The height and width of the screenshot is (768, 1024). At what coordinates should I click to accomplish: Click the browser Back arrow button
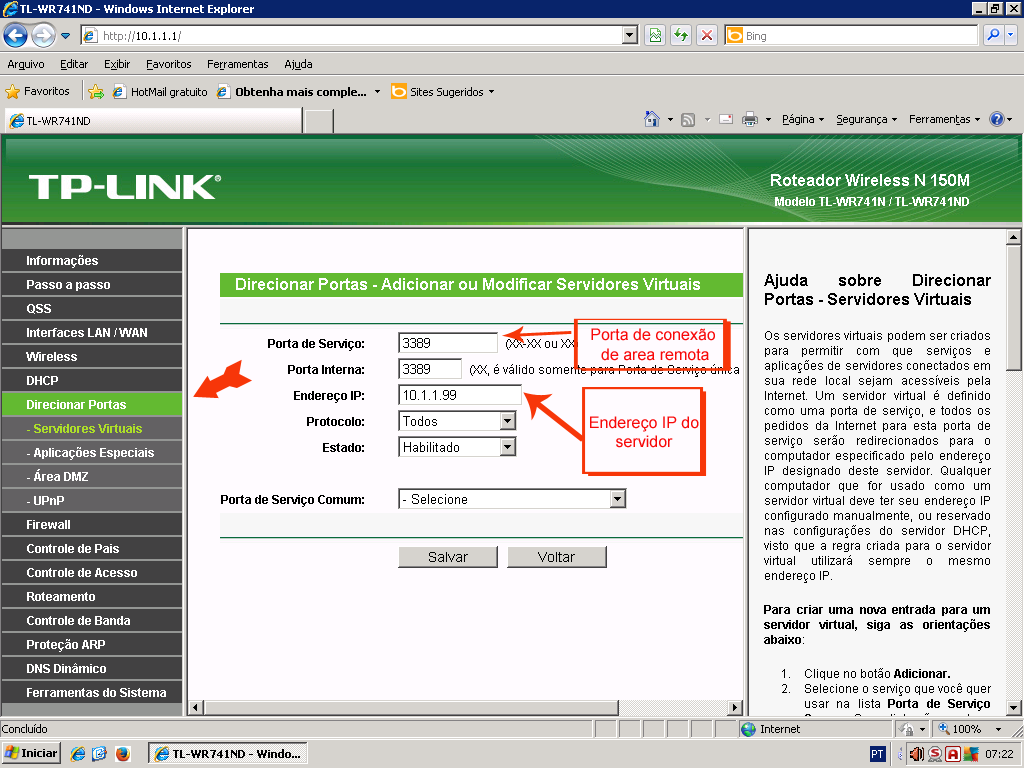(15, 35)
